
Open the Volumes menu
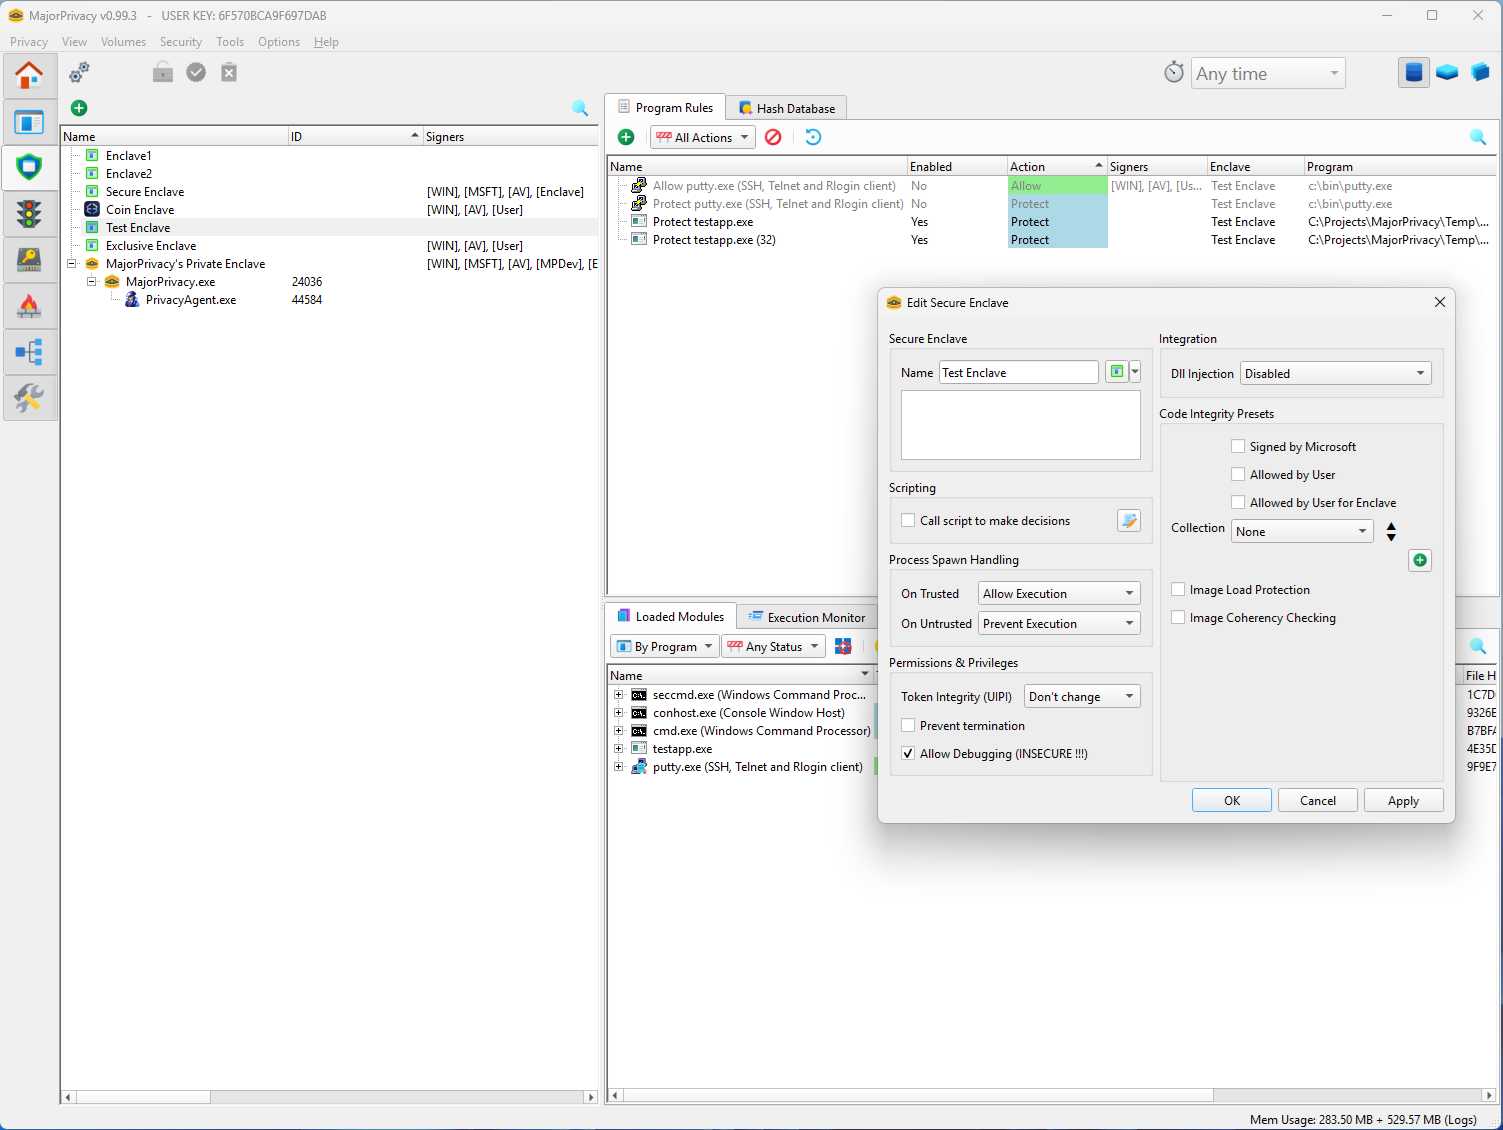tap(123, 42)
